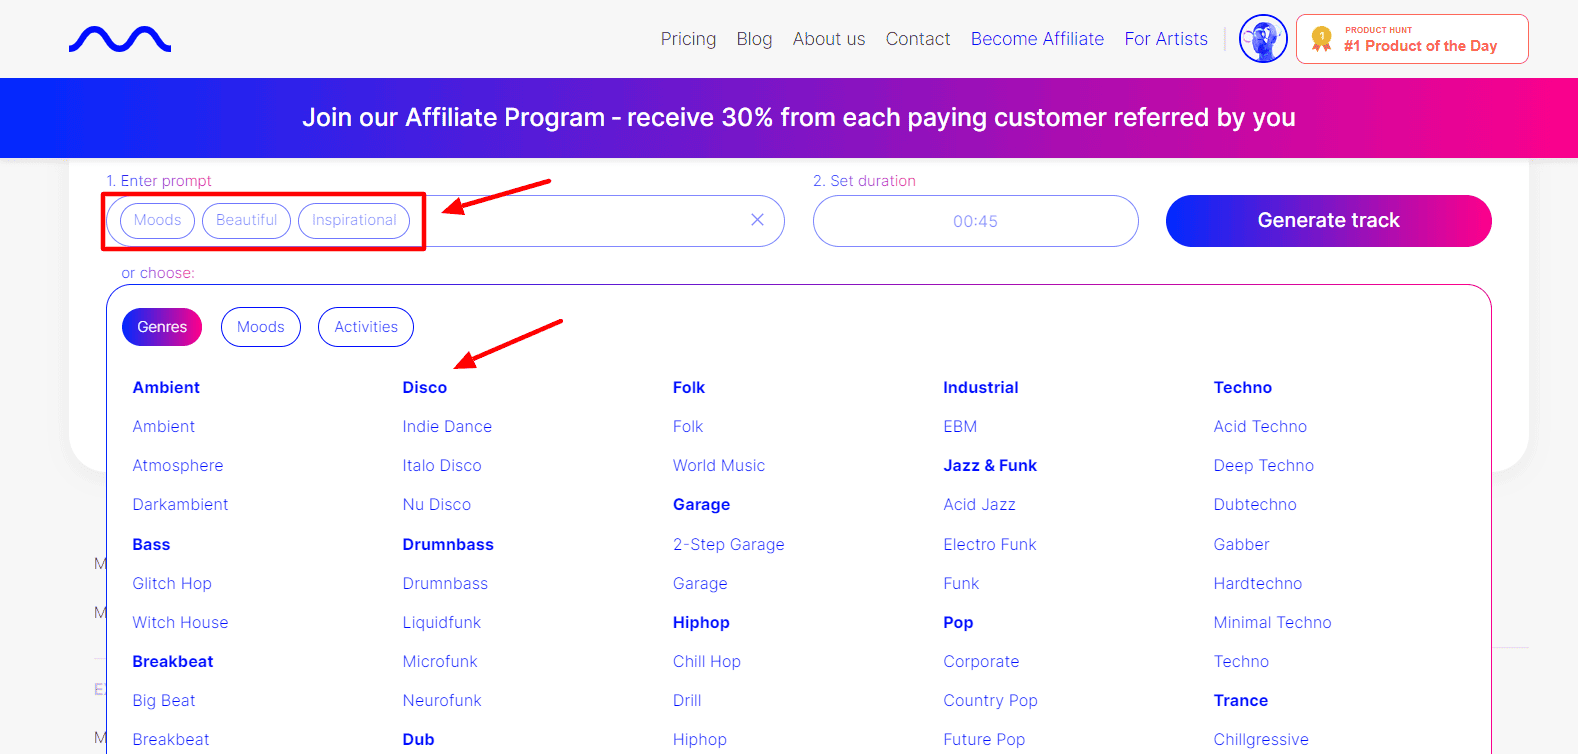Choose the Italo Disco genre
1578x754 pixels.
[x=442, y=466]
